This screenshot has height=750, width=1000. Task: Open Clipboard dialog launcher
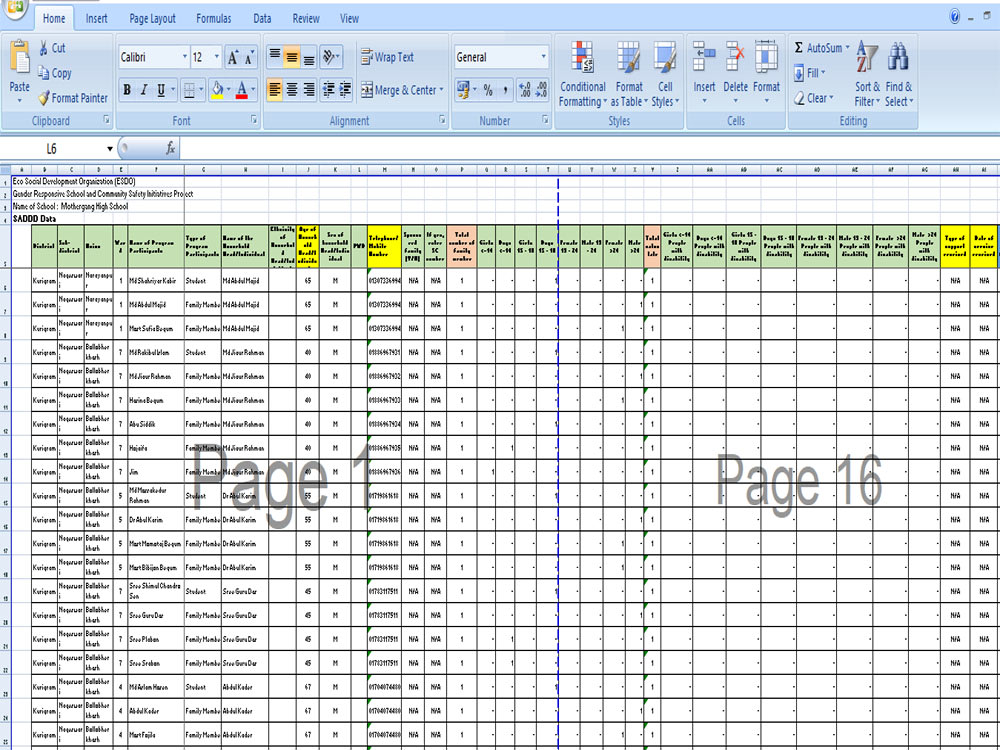pos(107,119)
